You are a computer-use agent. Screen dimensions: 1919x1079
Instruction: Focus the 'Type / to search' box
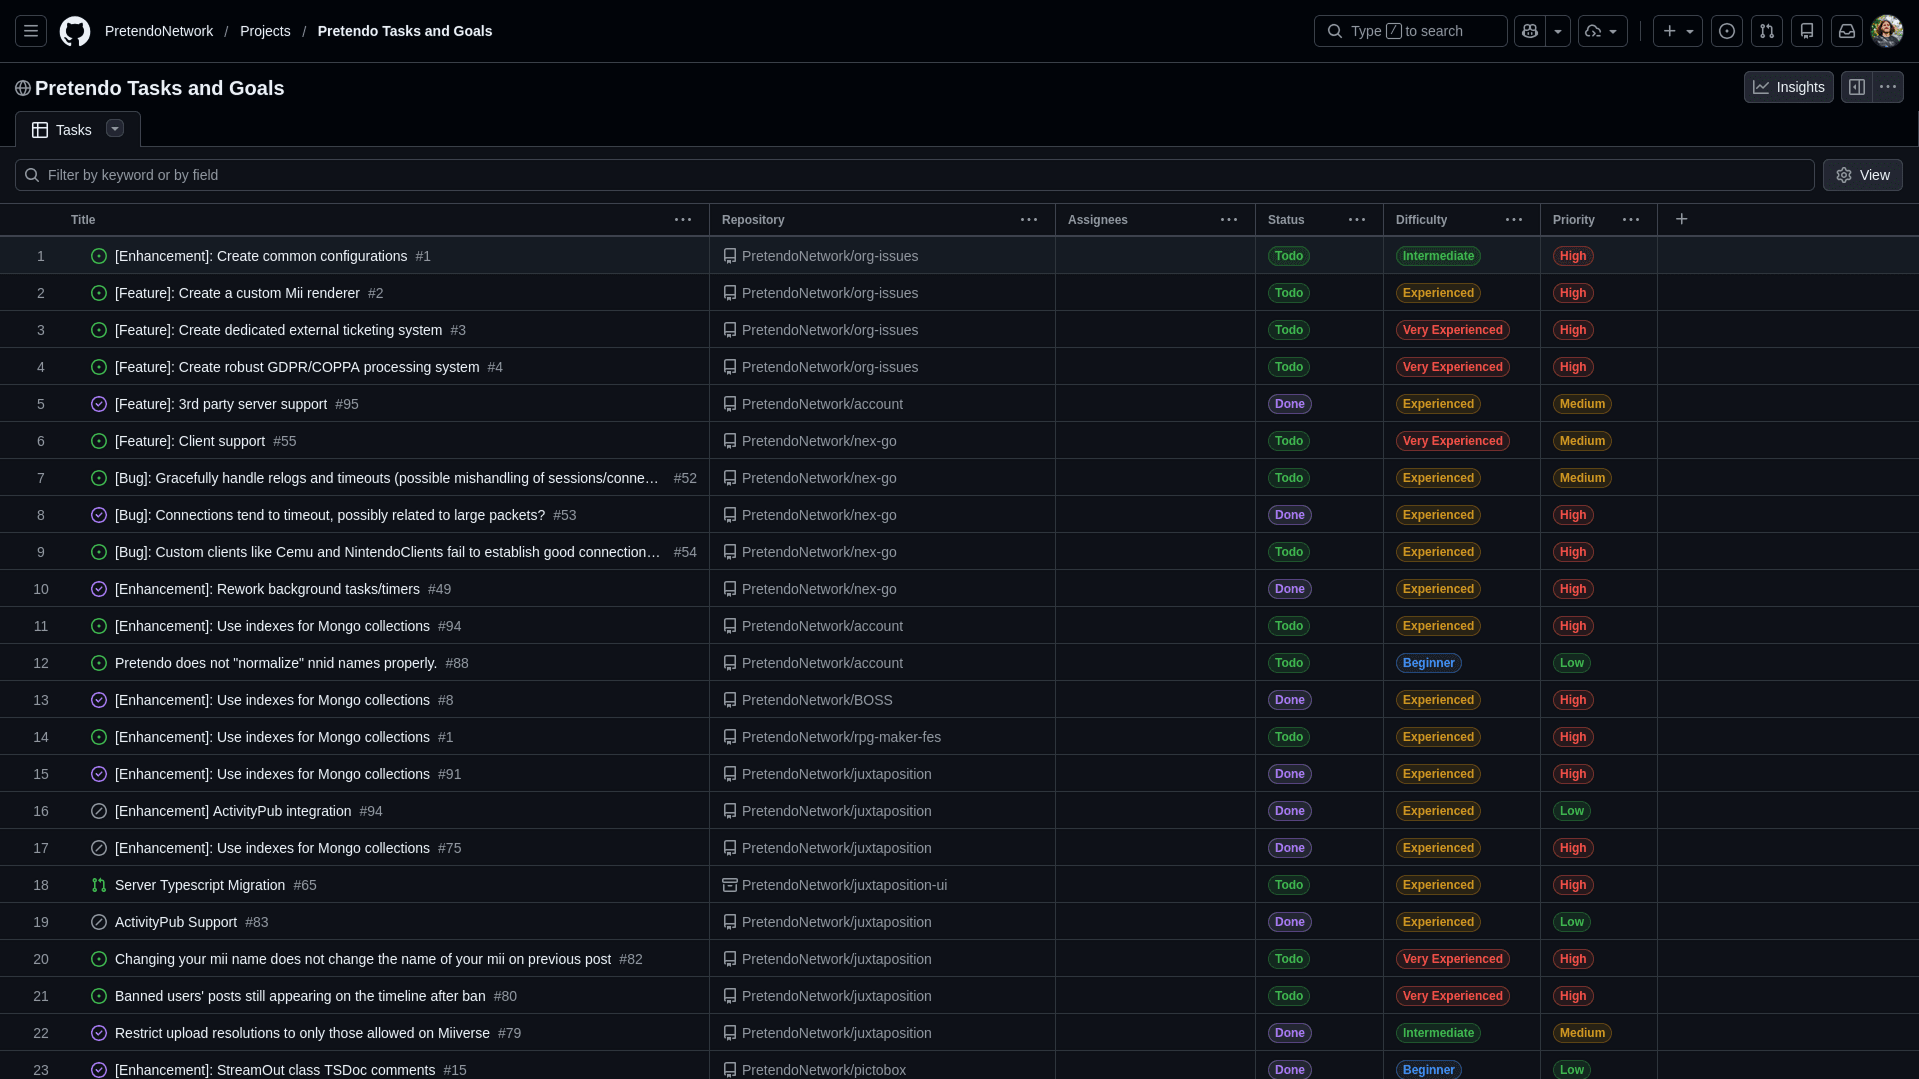pos(1411,31)
